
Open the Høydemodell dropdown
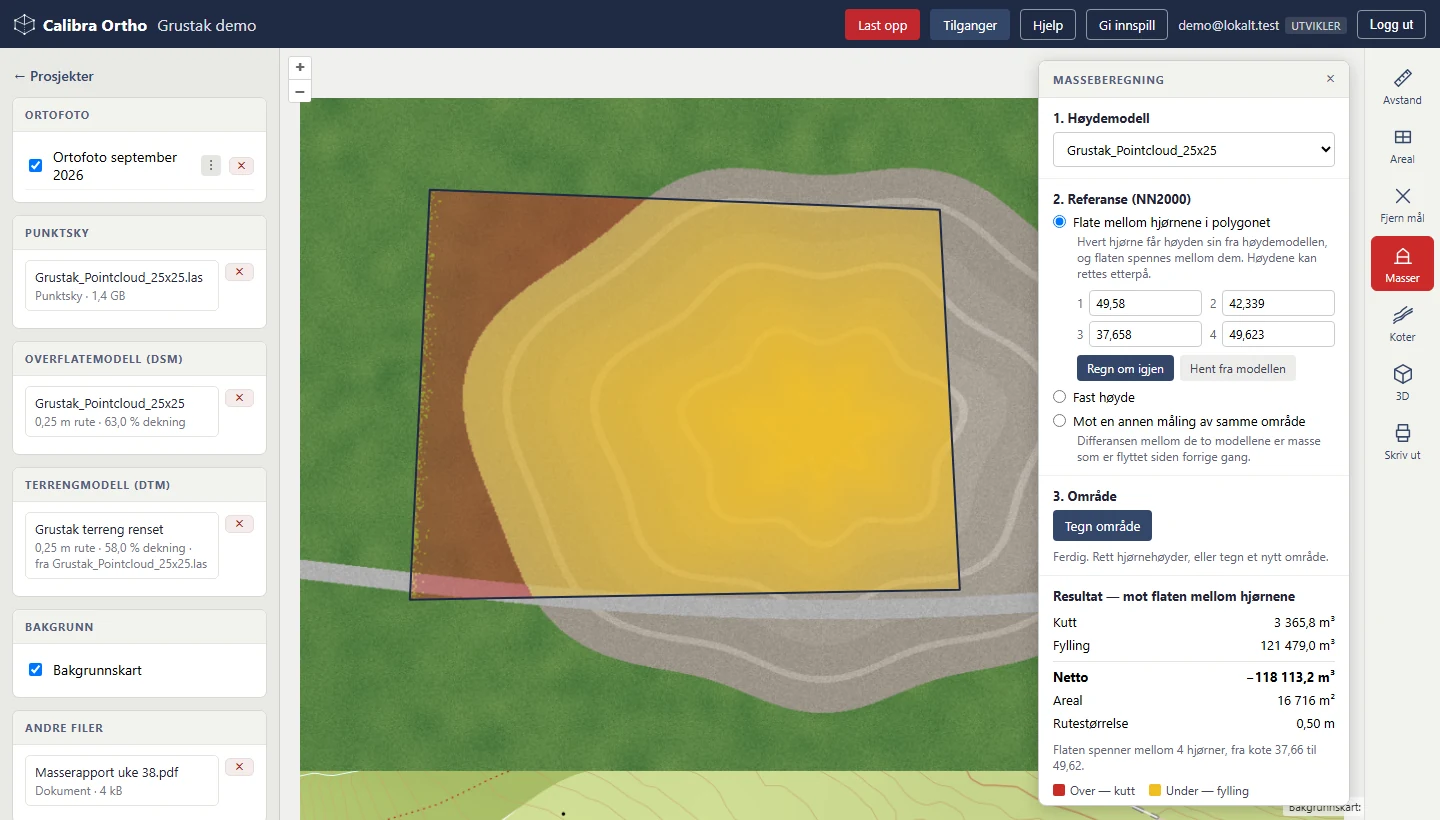tap(1194, 150)
